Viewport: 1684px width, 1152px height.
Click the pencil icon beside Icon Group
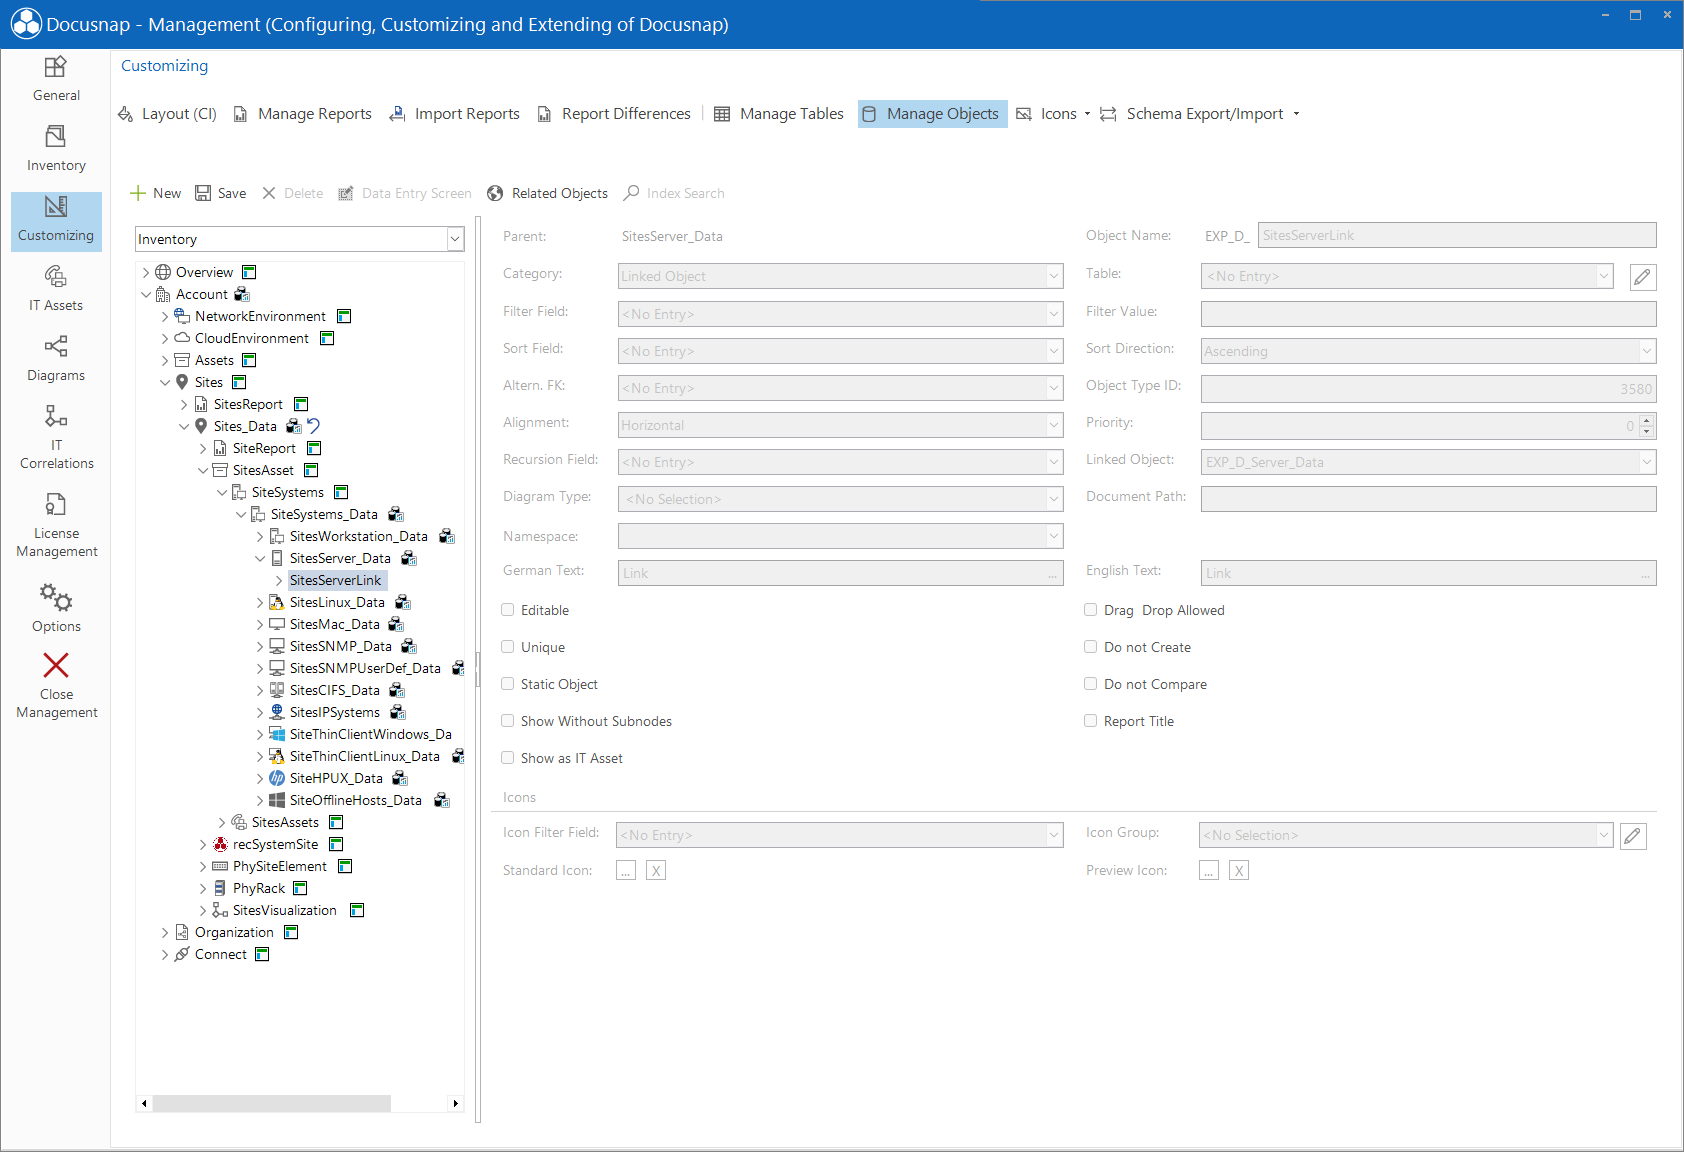[1633, 836]
